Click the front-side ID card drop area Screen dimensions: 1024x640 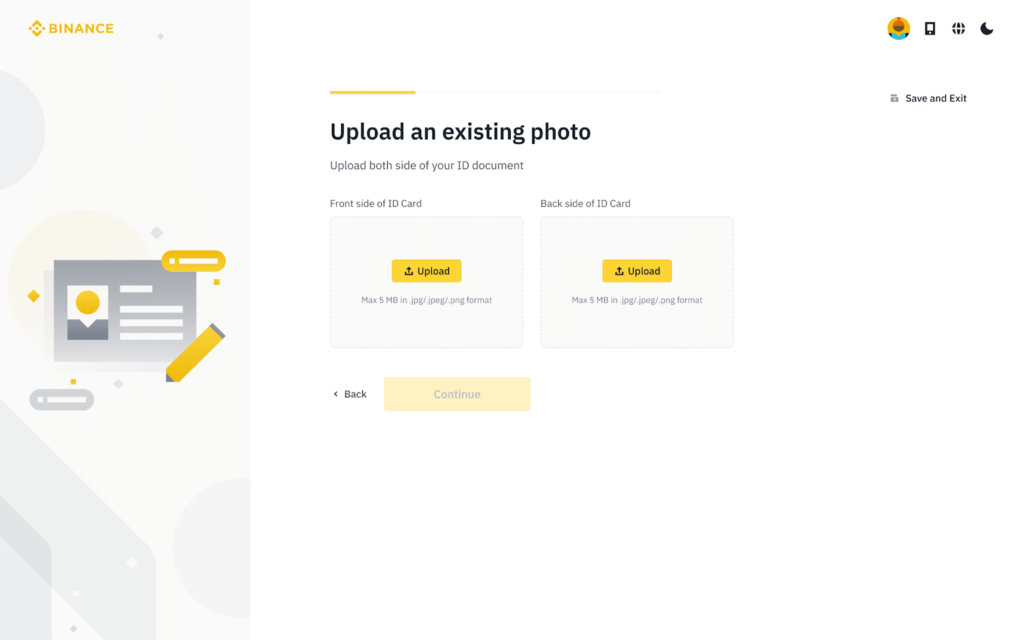426,320
